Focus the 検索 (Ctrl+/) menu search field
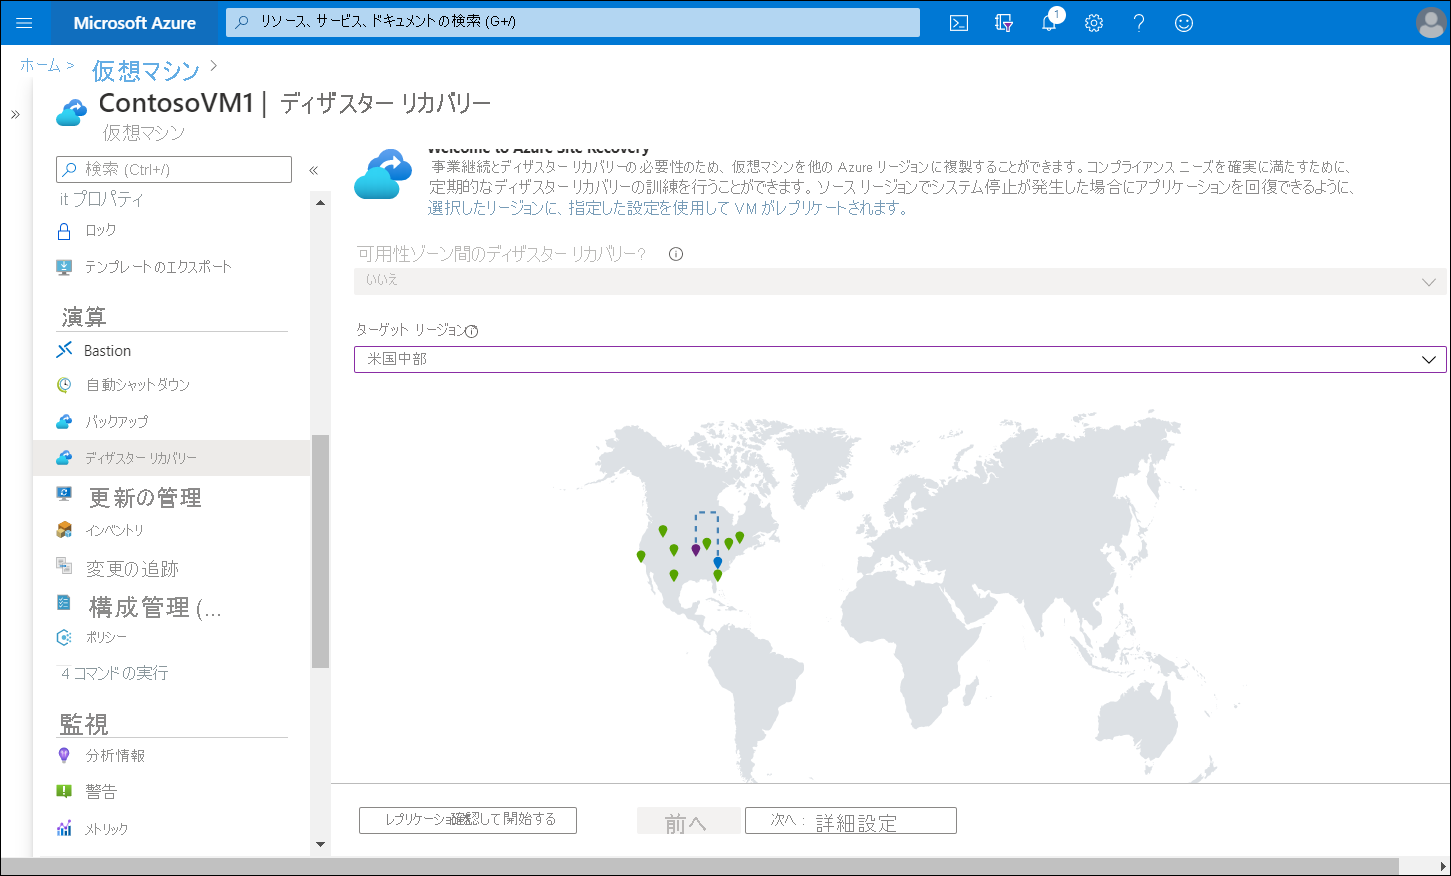Viewport: 1451px width, 876px height. pos(174,169)
